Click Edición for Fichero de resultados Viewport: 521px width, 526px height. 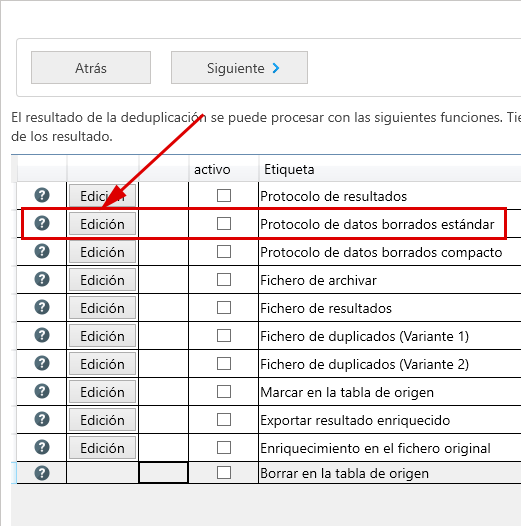pyautogui.click(x=103, y=308)
